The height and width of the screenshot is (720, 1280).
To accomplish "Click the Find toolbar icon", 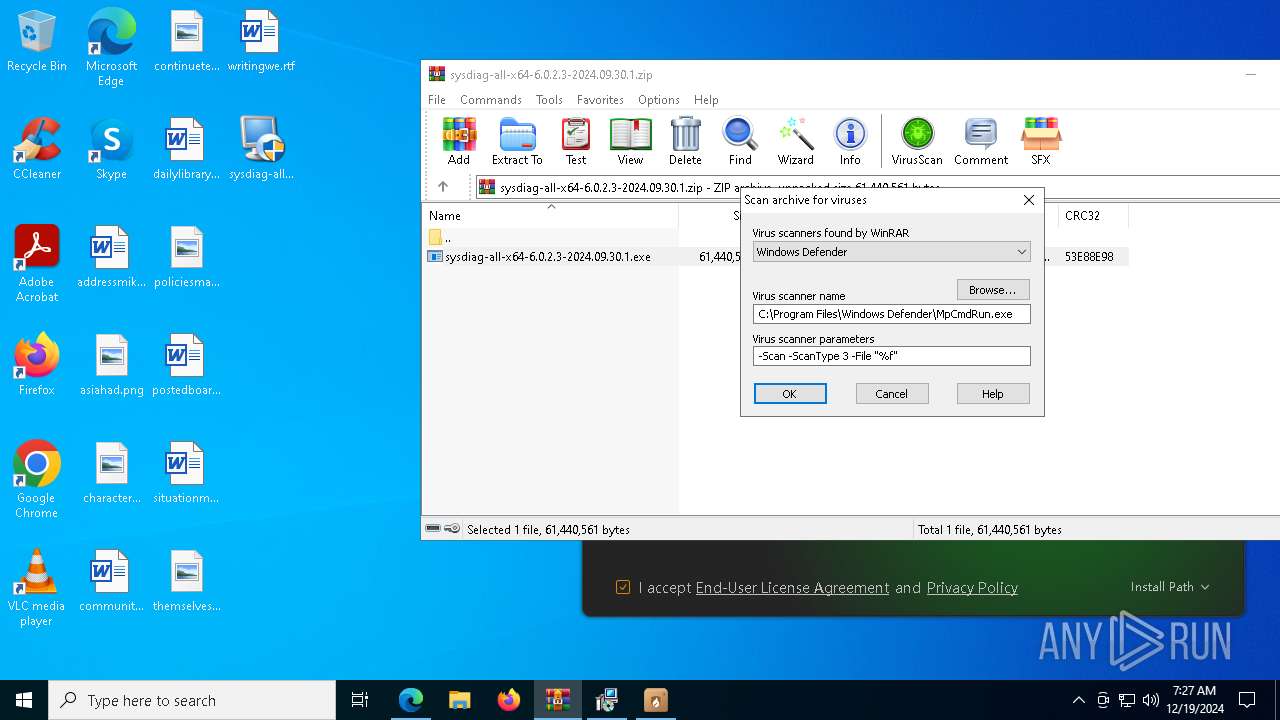I will (x=740, y=141).
